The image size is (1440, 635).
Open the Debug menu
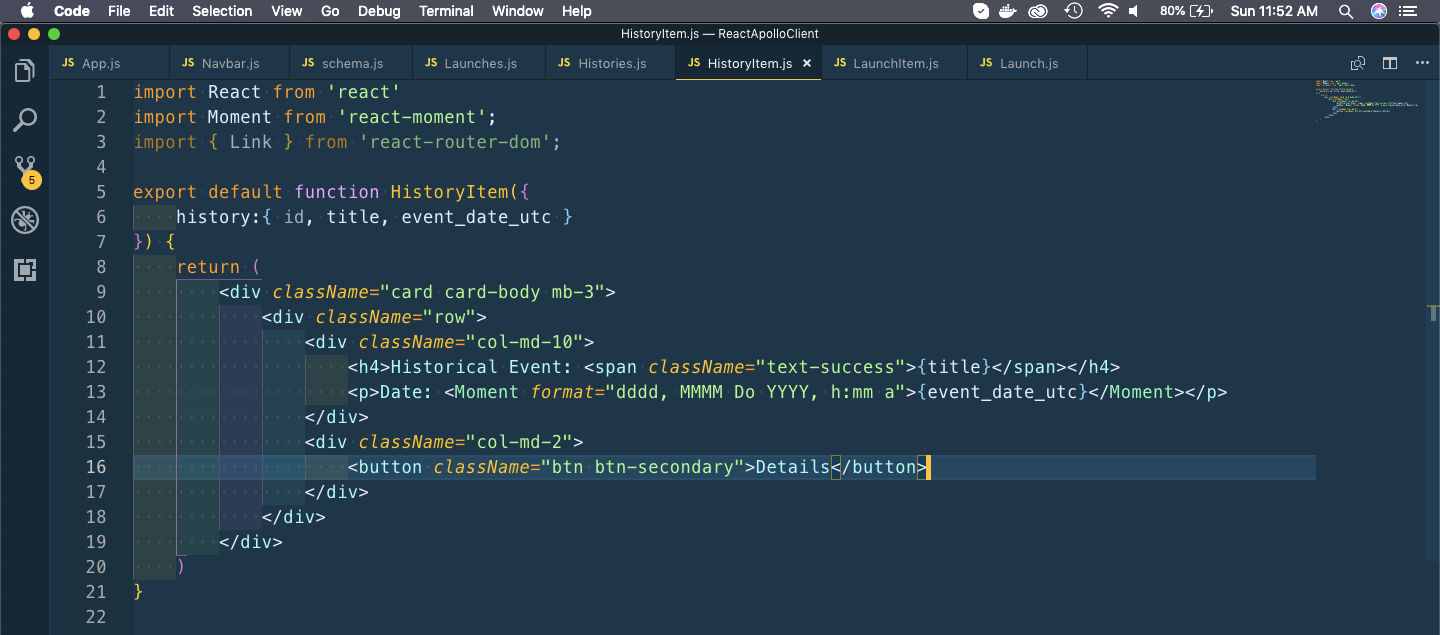(x=379, y=11)
